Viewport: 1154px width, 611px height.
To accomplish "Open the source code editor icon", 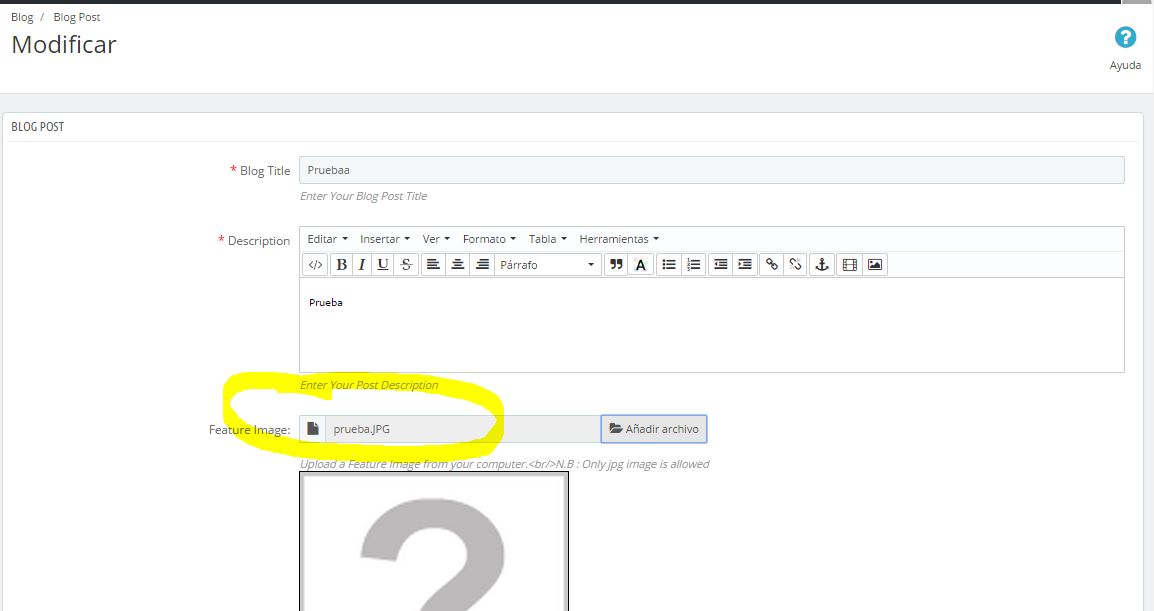I will point(315,265).
